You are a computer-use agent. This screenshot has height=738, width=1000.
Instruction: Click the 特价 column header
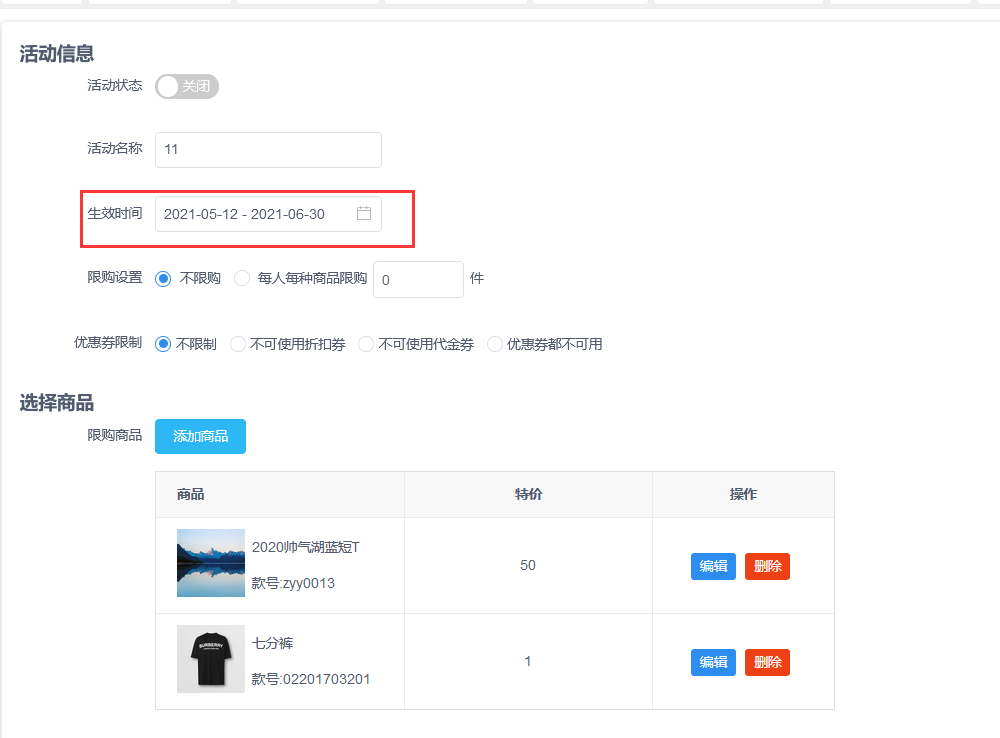point(528,494)
